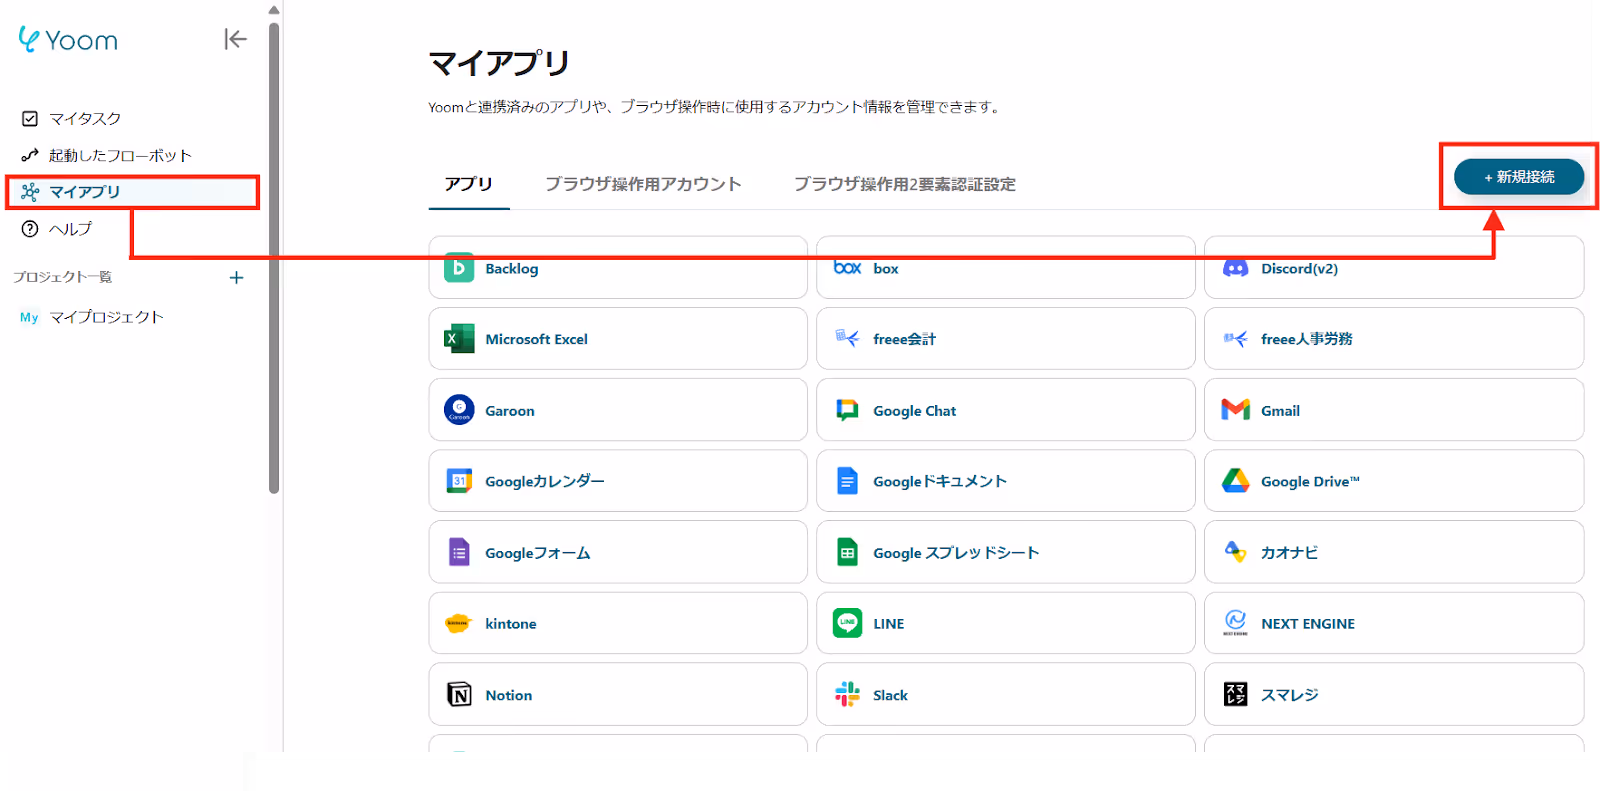Screen dimensions: 1600x791
Task: Click the Google スプレッドシート icon
Action: 847,552
